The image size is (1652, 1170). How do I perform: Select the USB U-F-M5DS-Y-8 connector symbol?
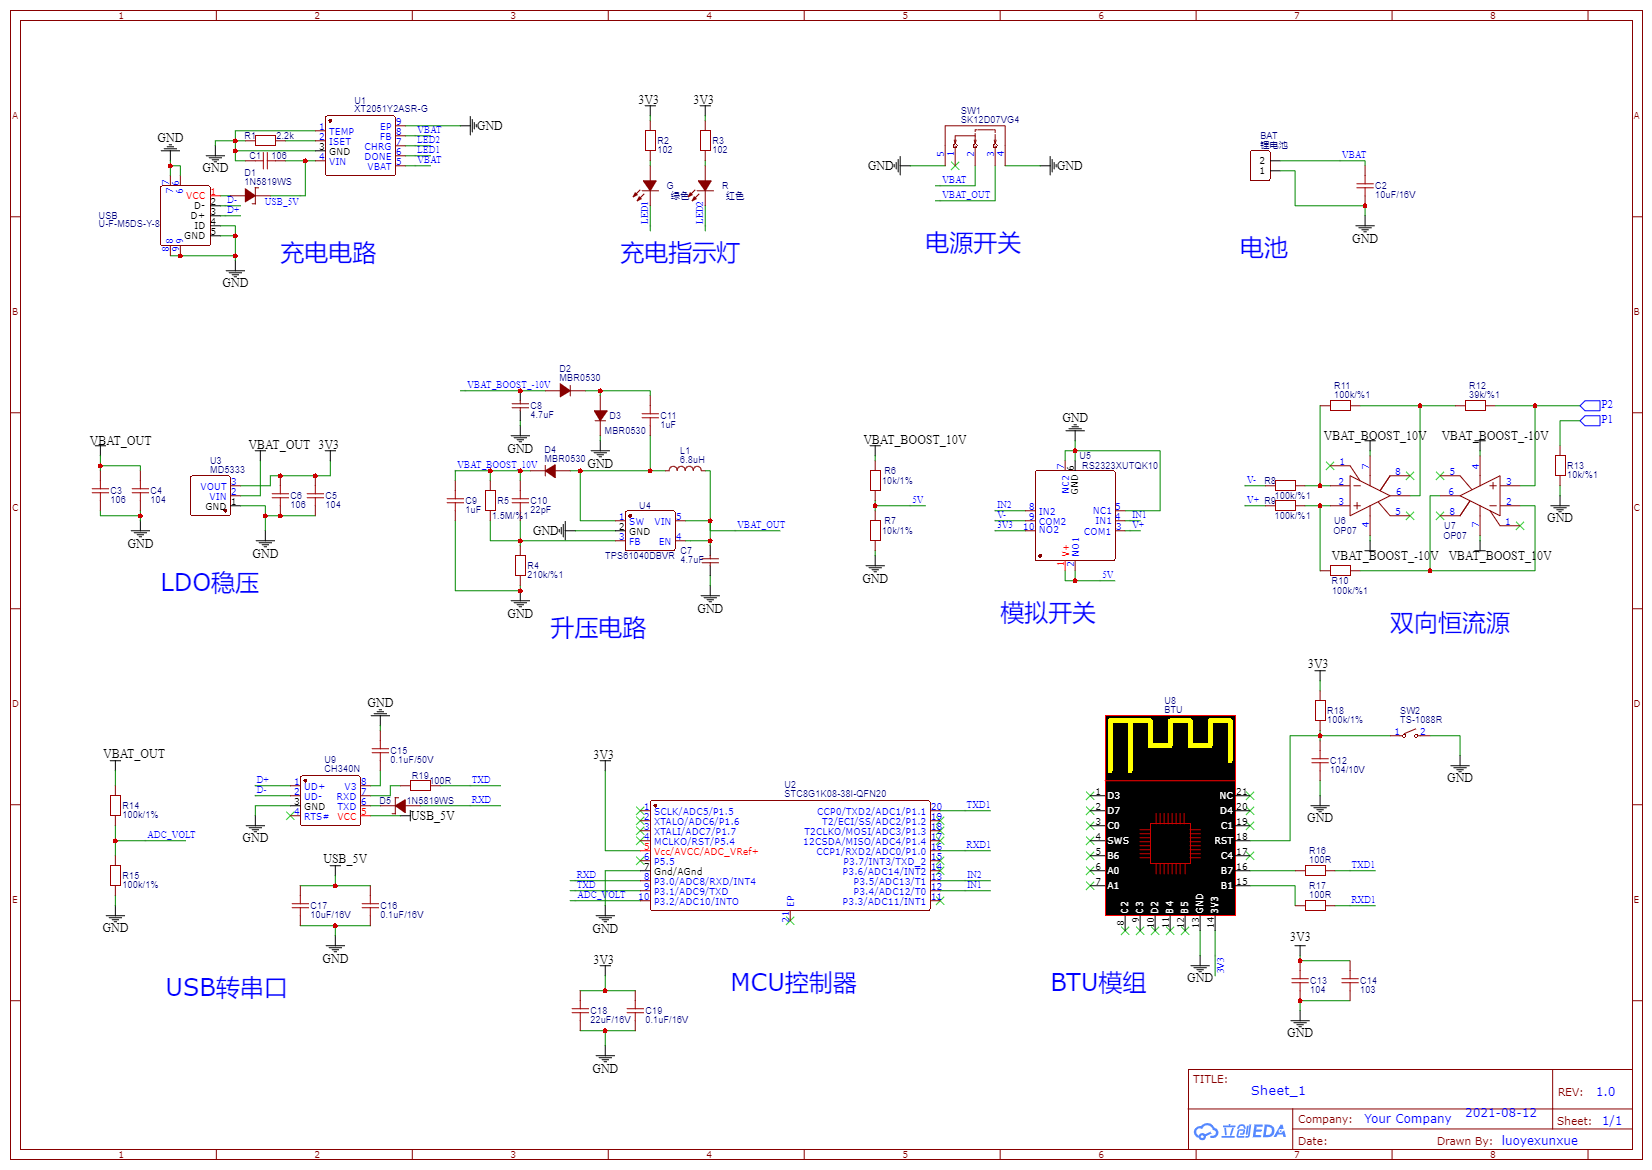tap(185, 213)
